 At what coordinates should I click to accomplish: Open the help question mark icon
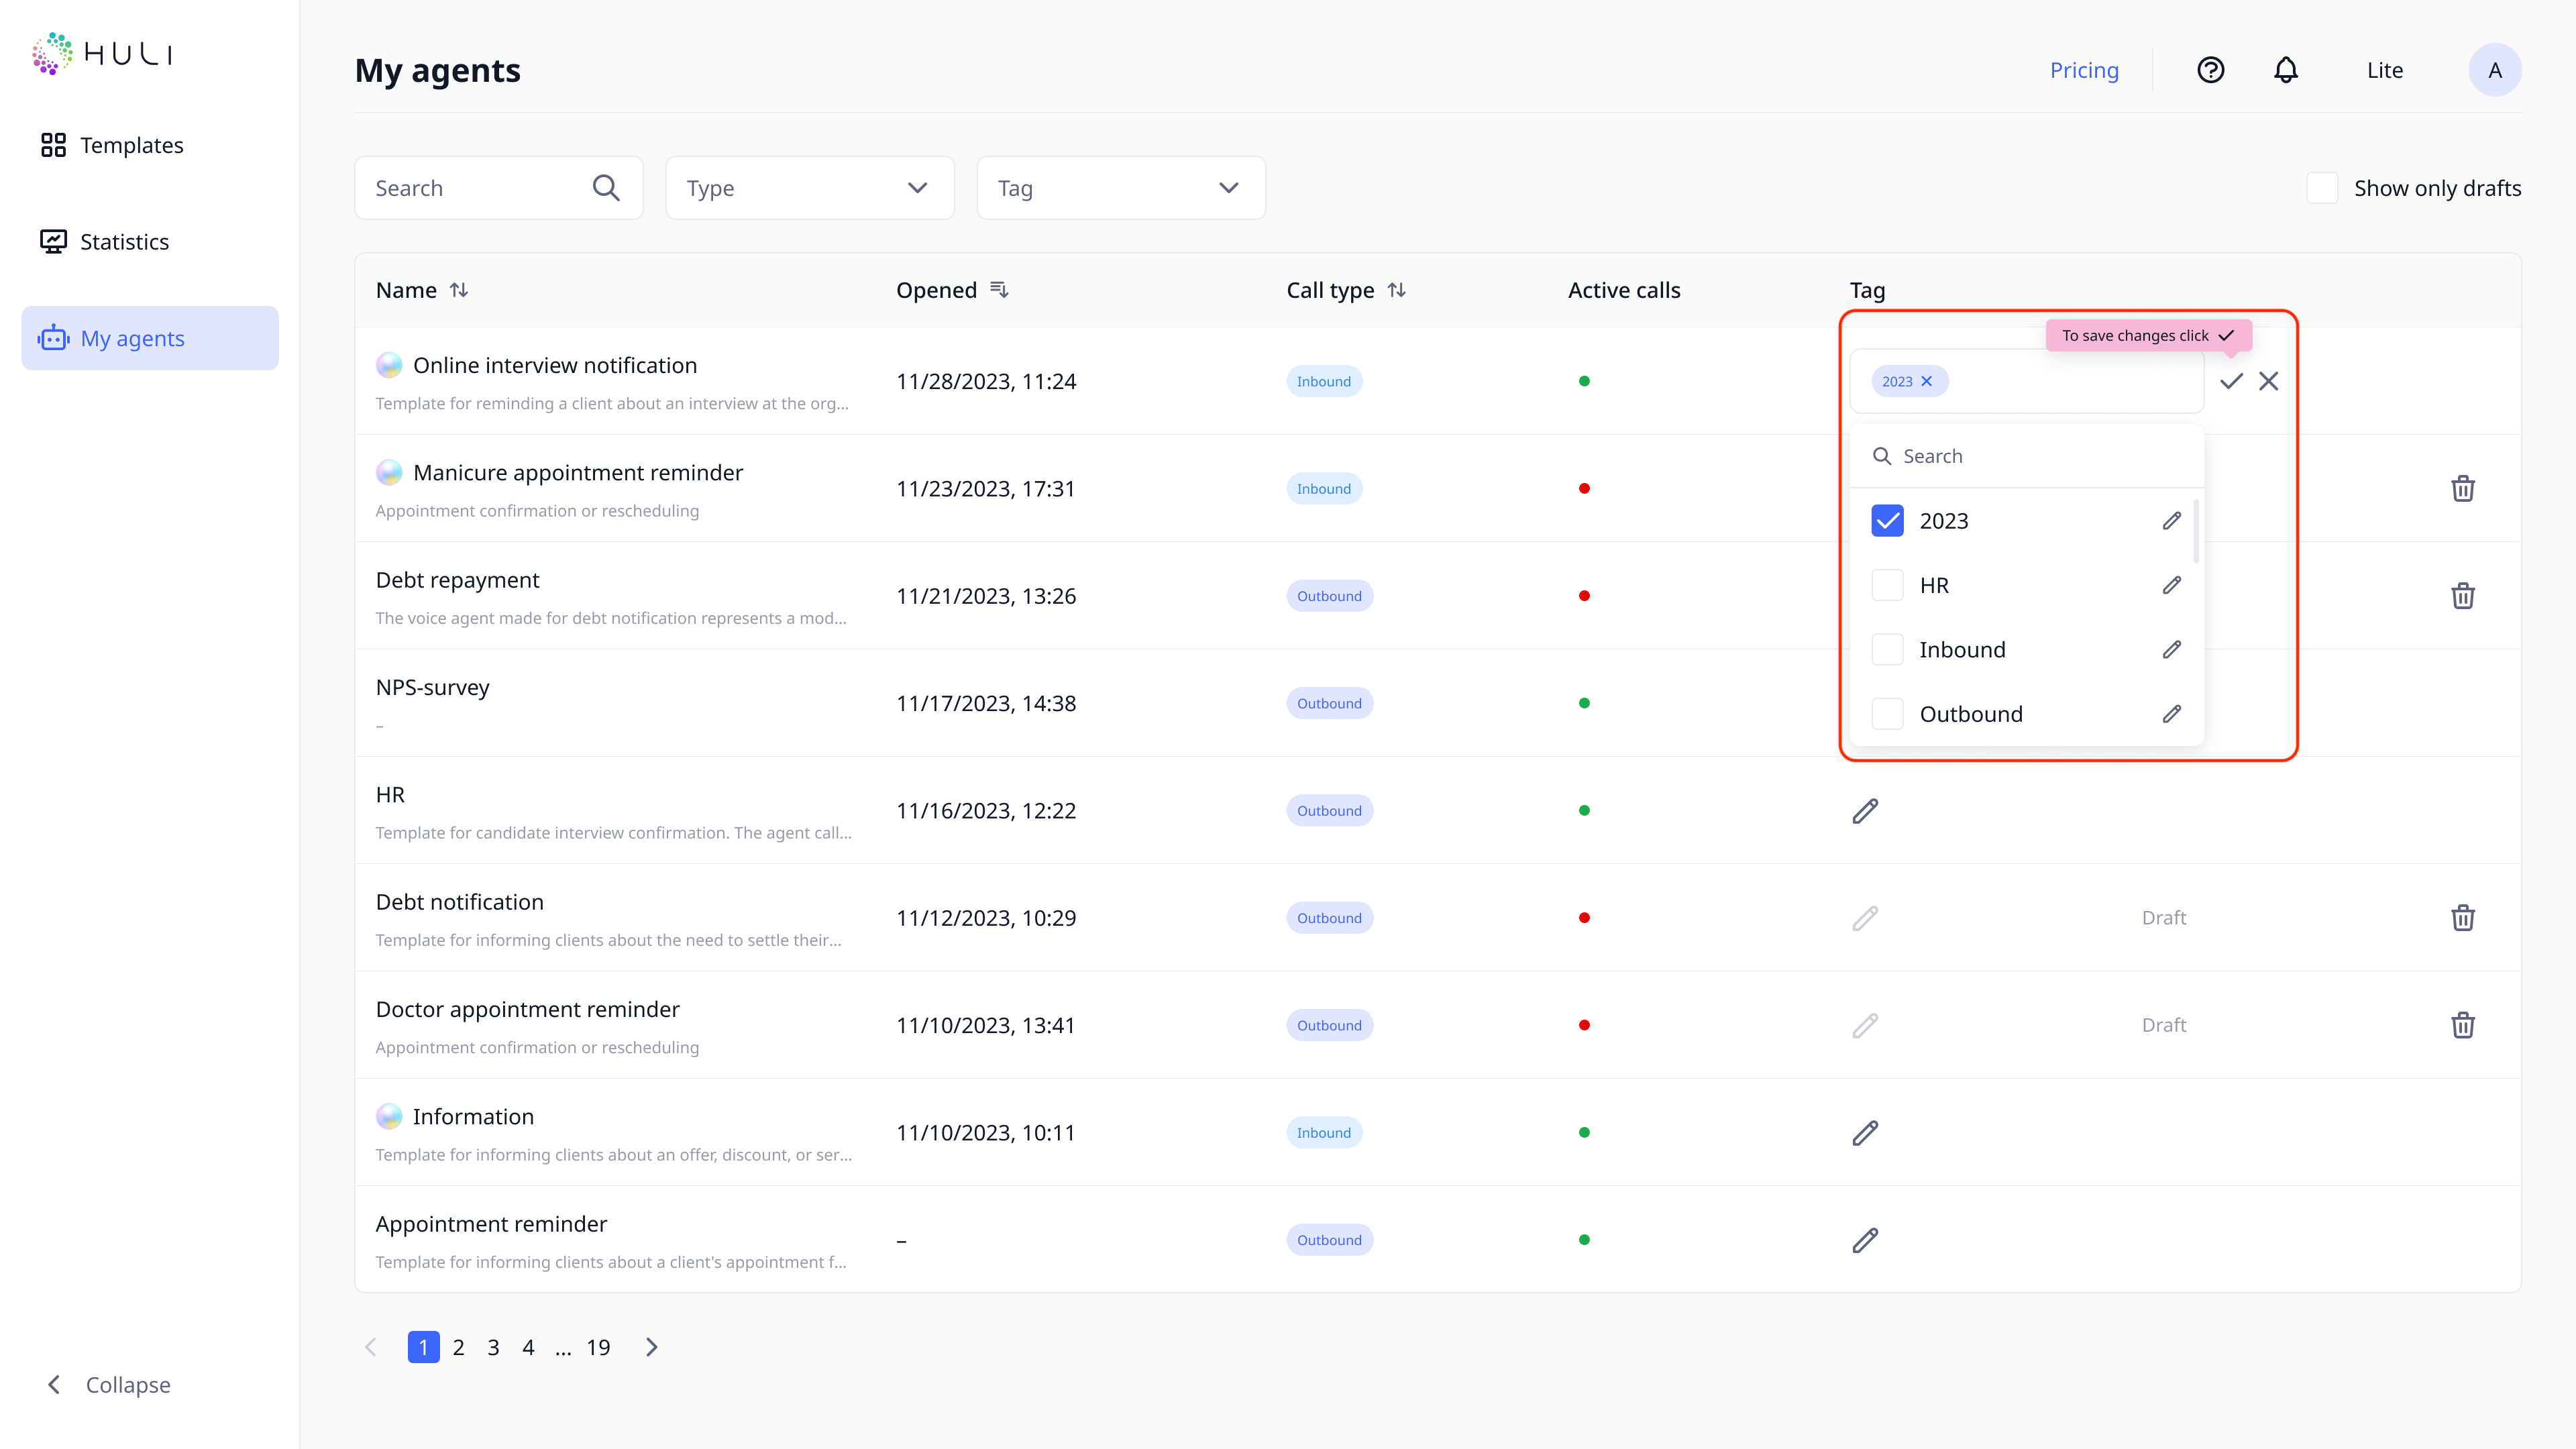[2210, 70]
